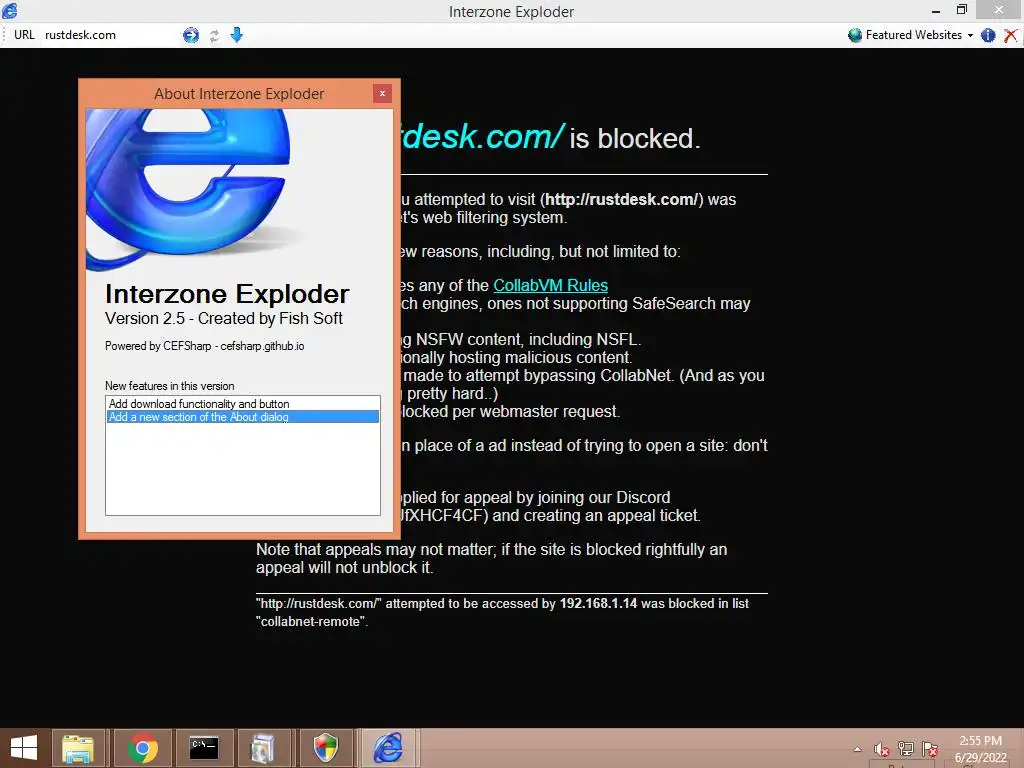Open the Featured Websites dropdown
Image resolution: width=1024 pixels, height=768 pixels.
(912, 35)
